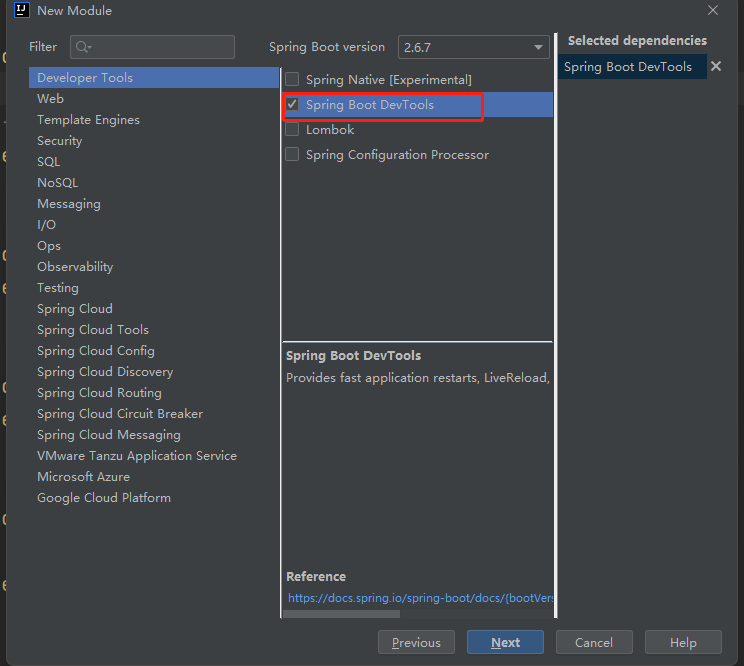Image resolution: width=744 pixels, height=666 pixels.
Task: Select the I/O category
Action: click(x=154, y=224)
